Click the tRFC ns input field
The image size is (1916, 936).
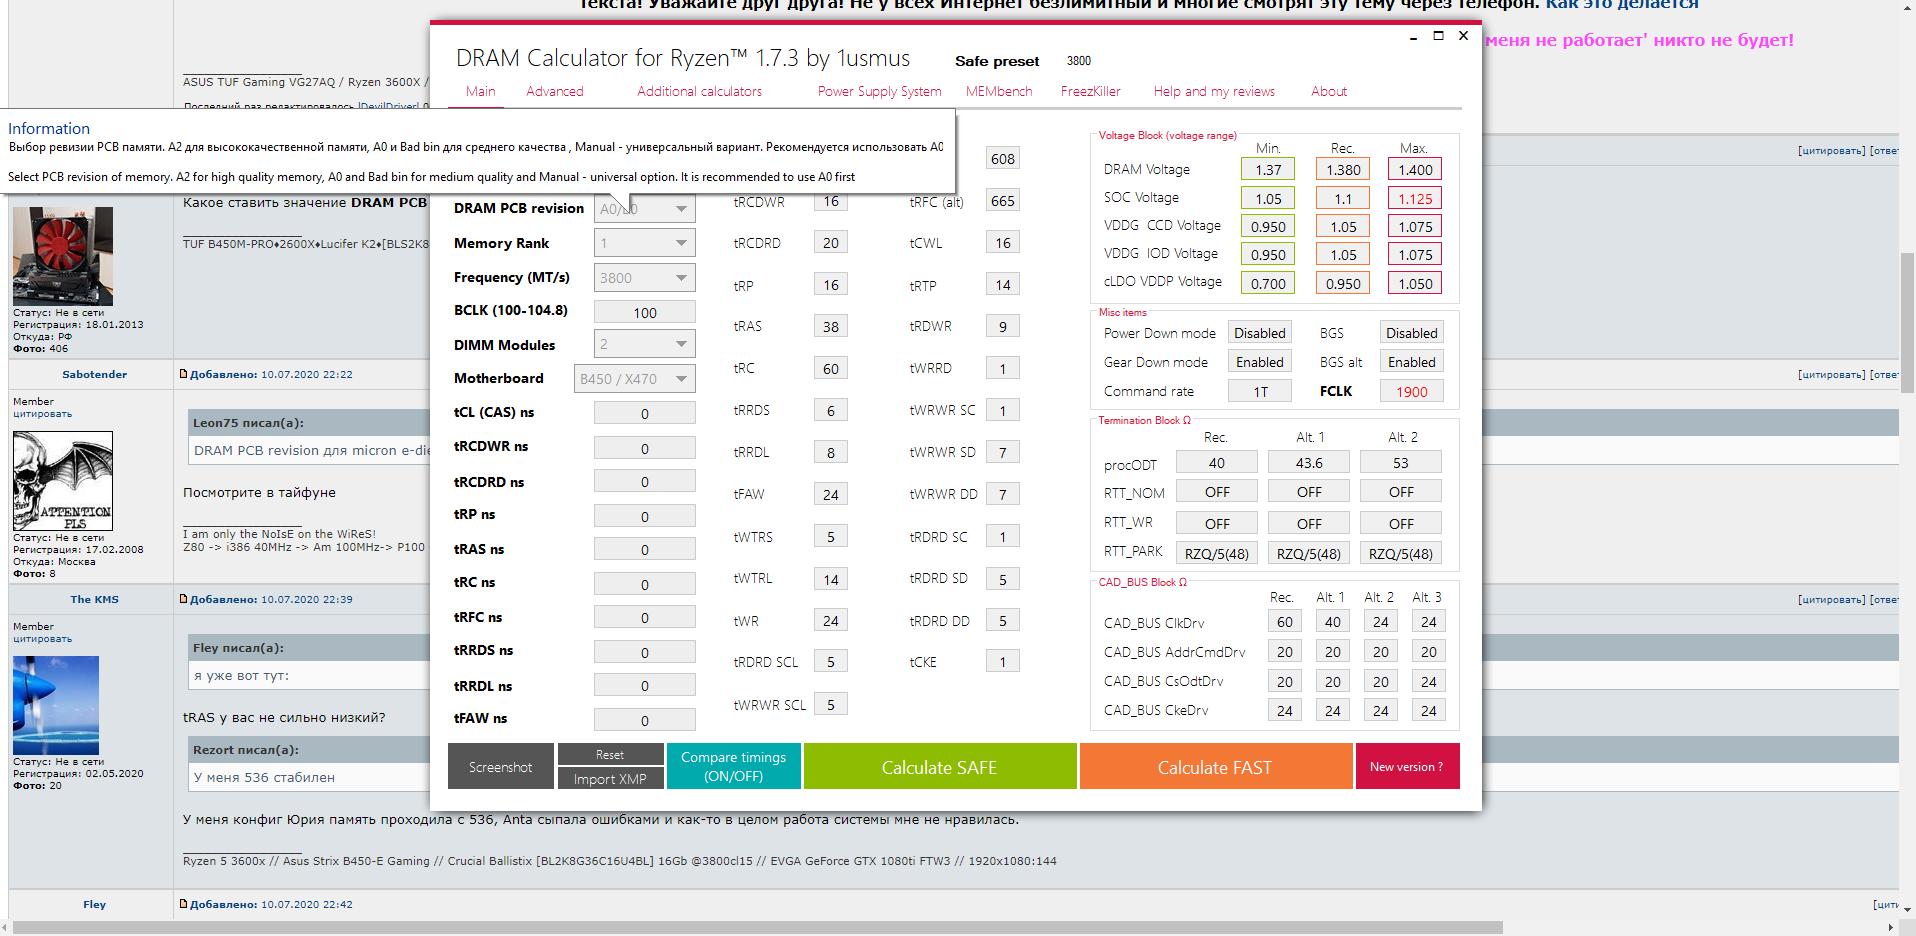644,617
